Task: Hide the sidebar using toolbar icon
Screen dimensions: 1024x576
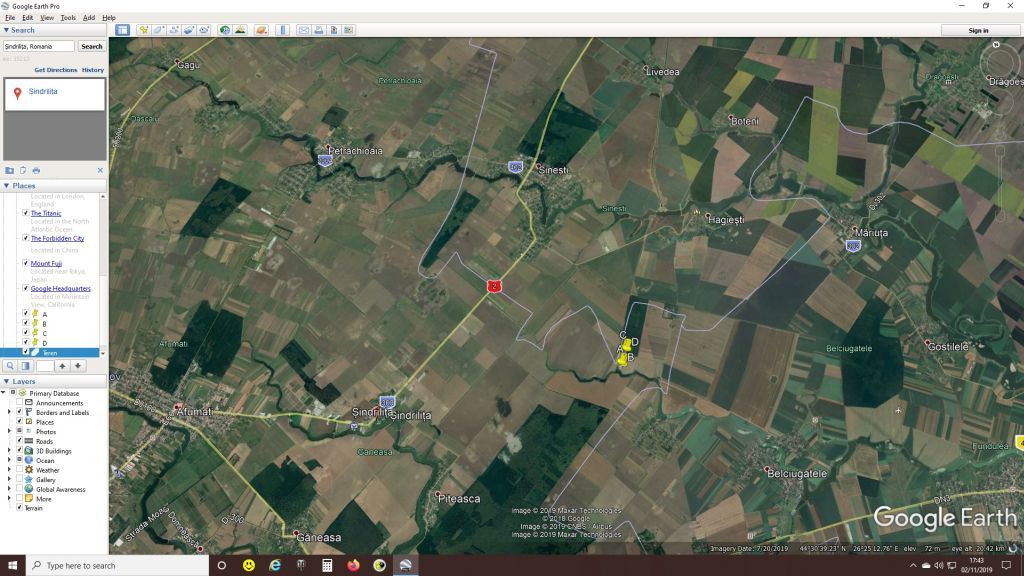Action: click(x=122, y=30)
